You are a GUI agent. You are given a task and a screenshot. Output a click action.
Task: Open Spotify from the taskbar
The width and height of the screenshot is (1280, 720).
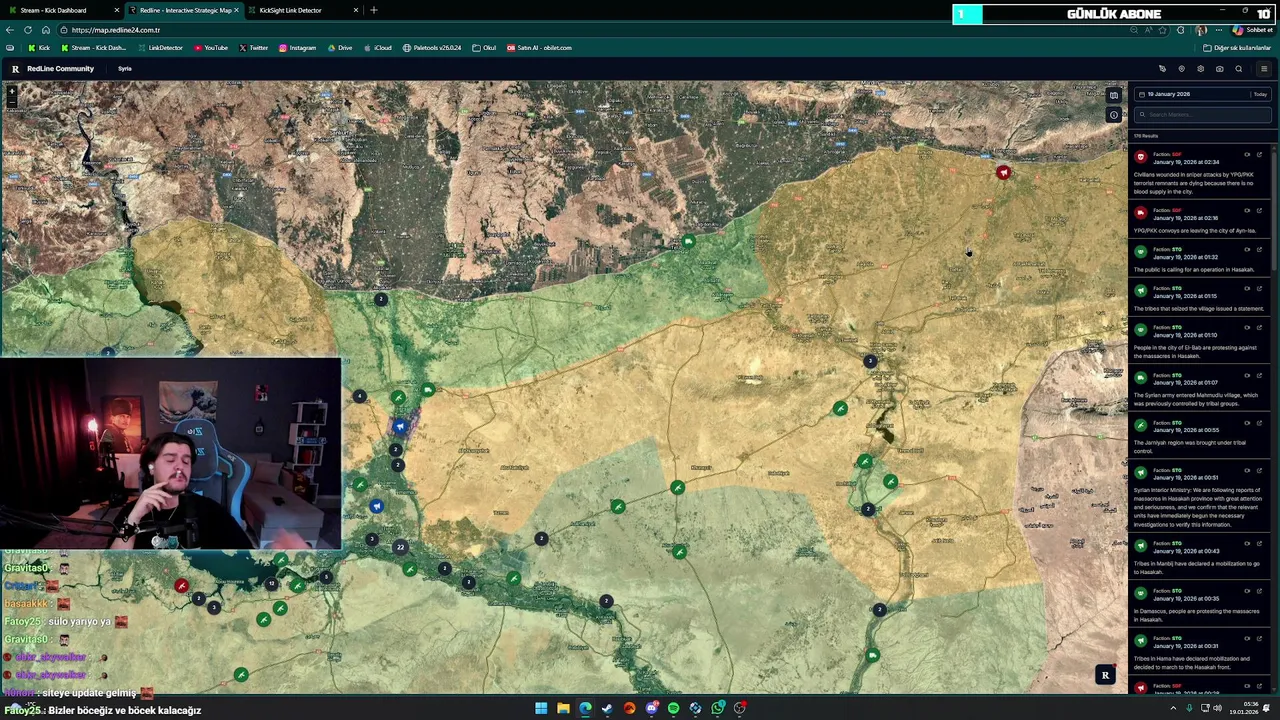click(673, 708)
